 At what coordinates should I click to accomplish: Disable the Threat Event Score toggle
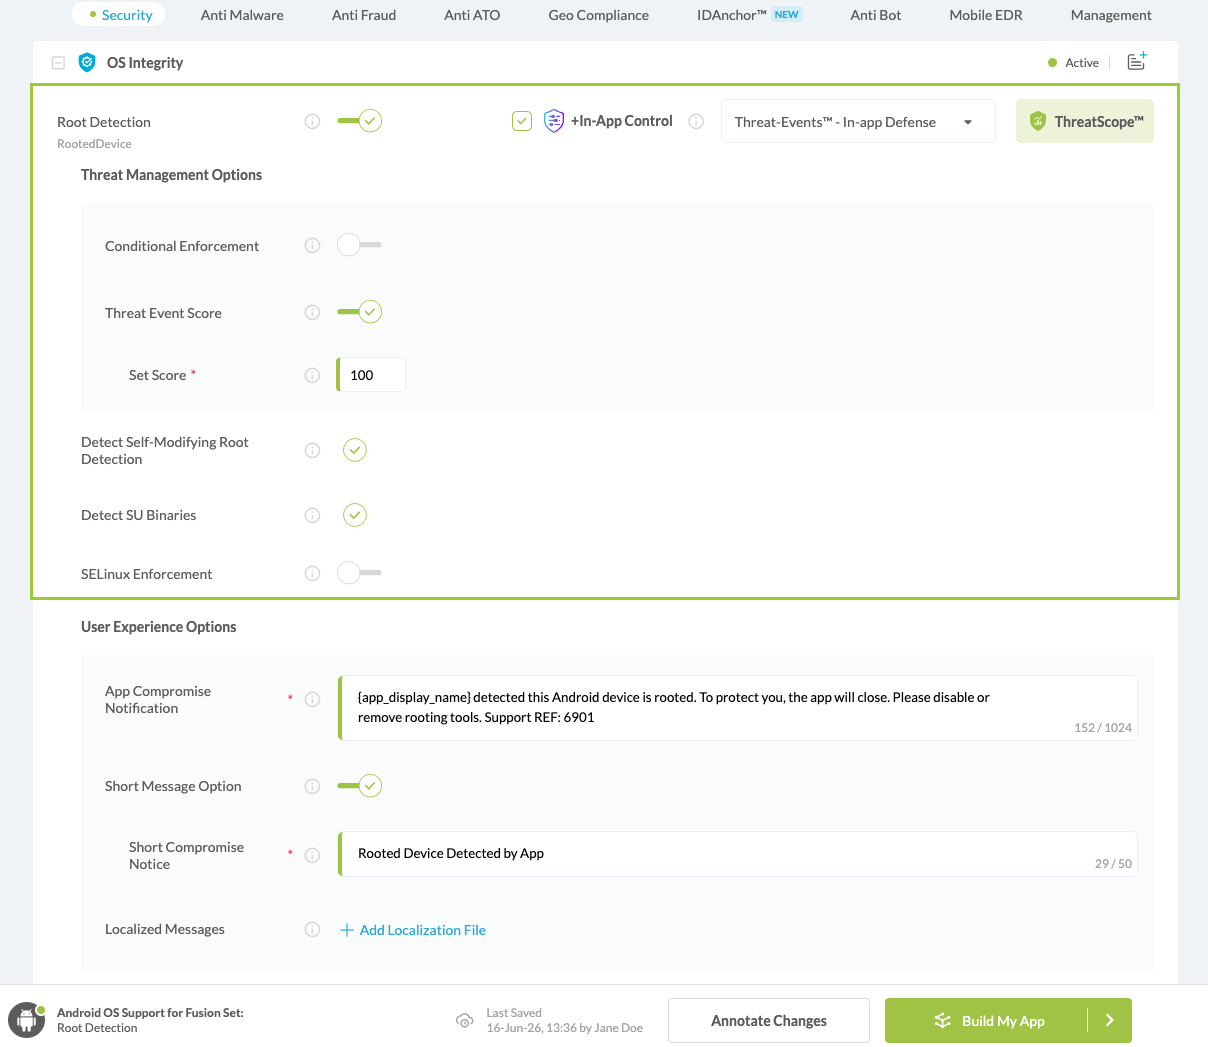pos(359,312)
